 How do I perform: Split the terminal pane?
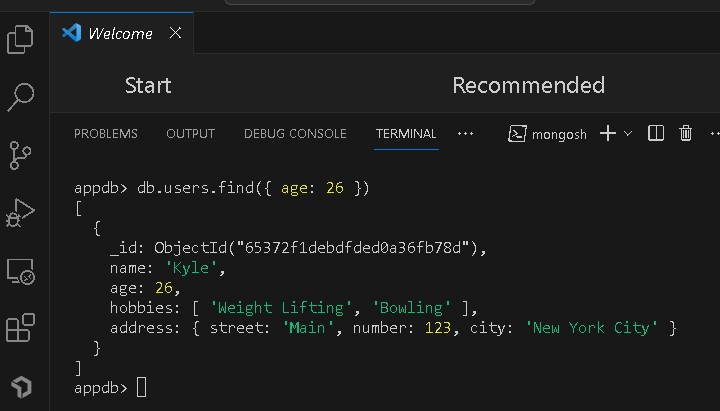656,133
